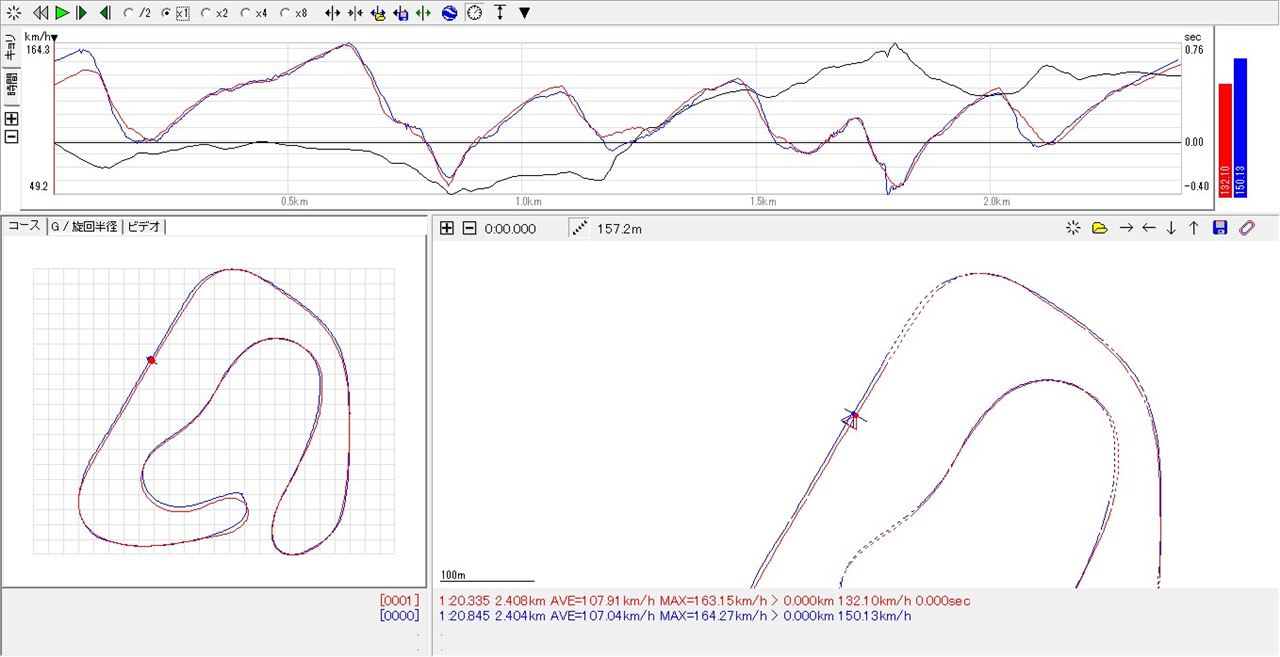Click the 164.3 max speed axis label
This screenshot has height=657, width=1280.
coord(38,49)
